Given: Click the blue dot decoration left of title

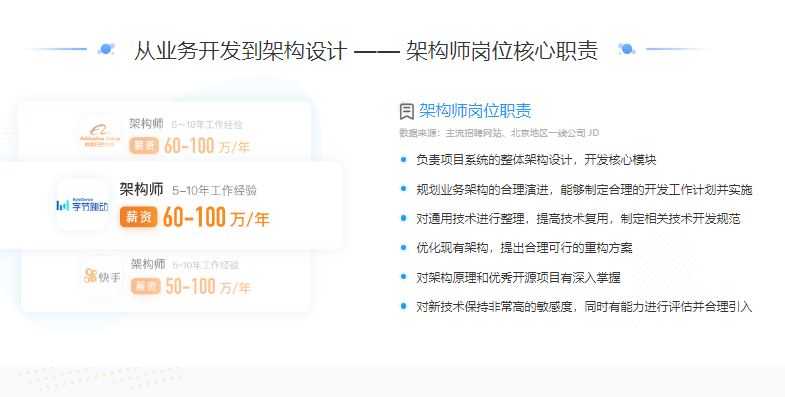Looking at the screenshot, I should [x=106, y=49].
